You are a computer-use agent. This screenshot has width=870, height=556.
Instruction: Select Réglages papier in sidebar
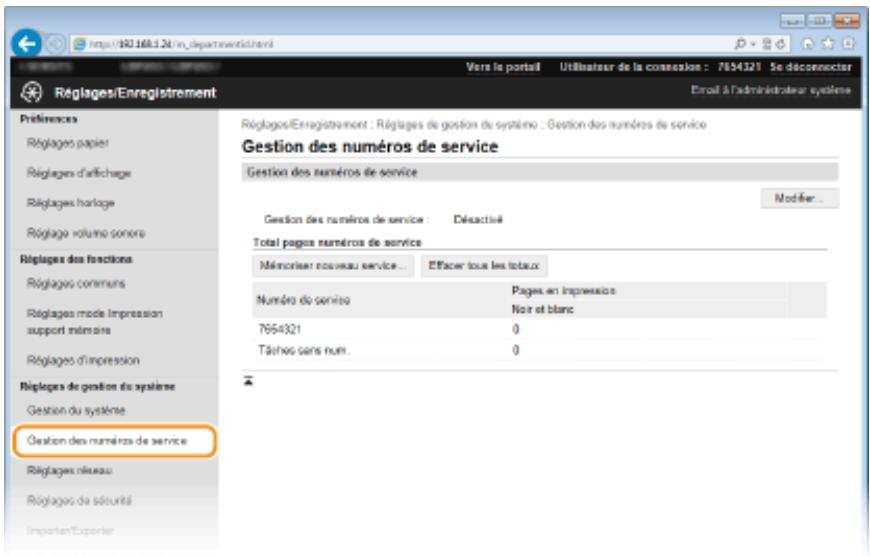coord(68,143)
